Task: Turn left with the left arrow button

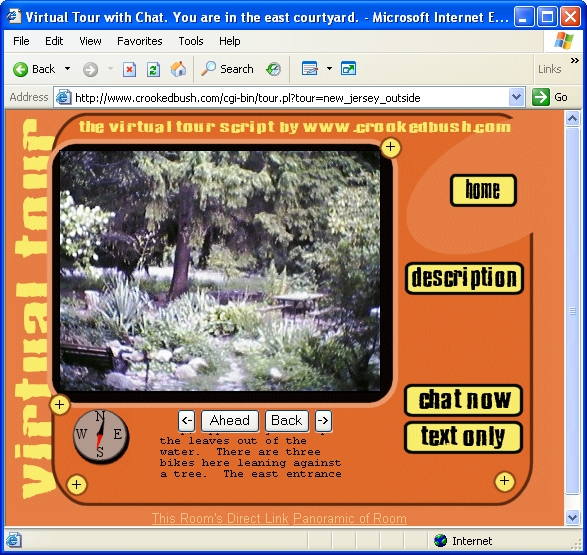Action: [x=186, y=421]
